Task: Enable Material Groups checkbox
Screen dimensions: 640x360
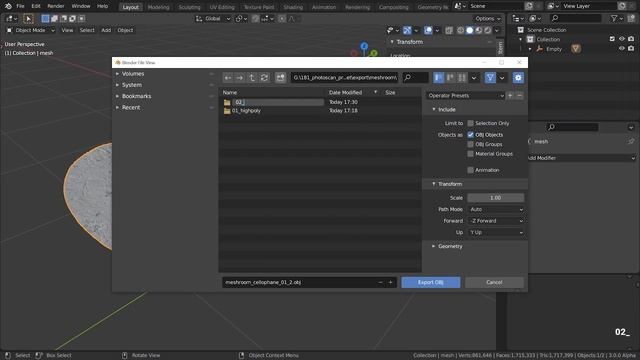Action: [x=470, y=154]
